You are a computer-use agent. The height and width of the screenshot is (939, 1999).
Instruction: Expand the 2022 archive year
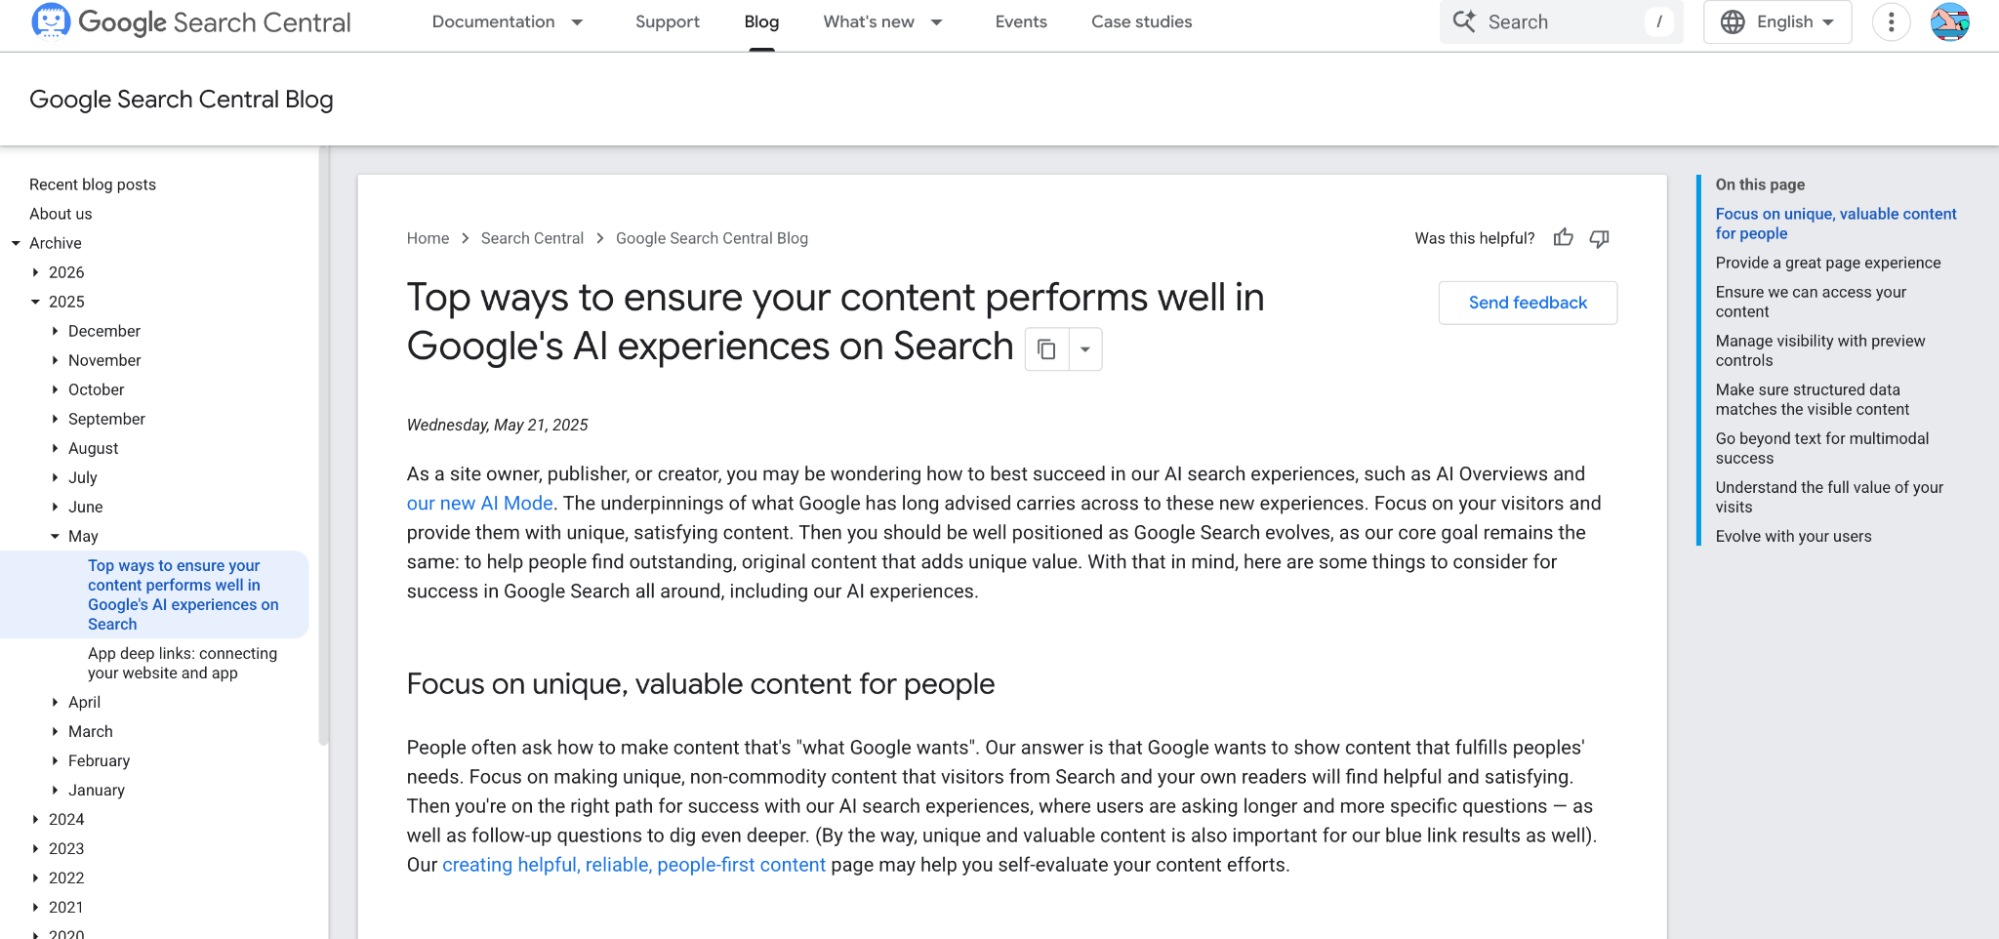coord(36,878)
